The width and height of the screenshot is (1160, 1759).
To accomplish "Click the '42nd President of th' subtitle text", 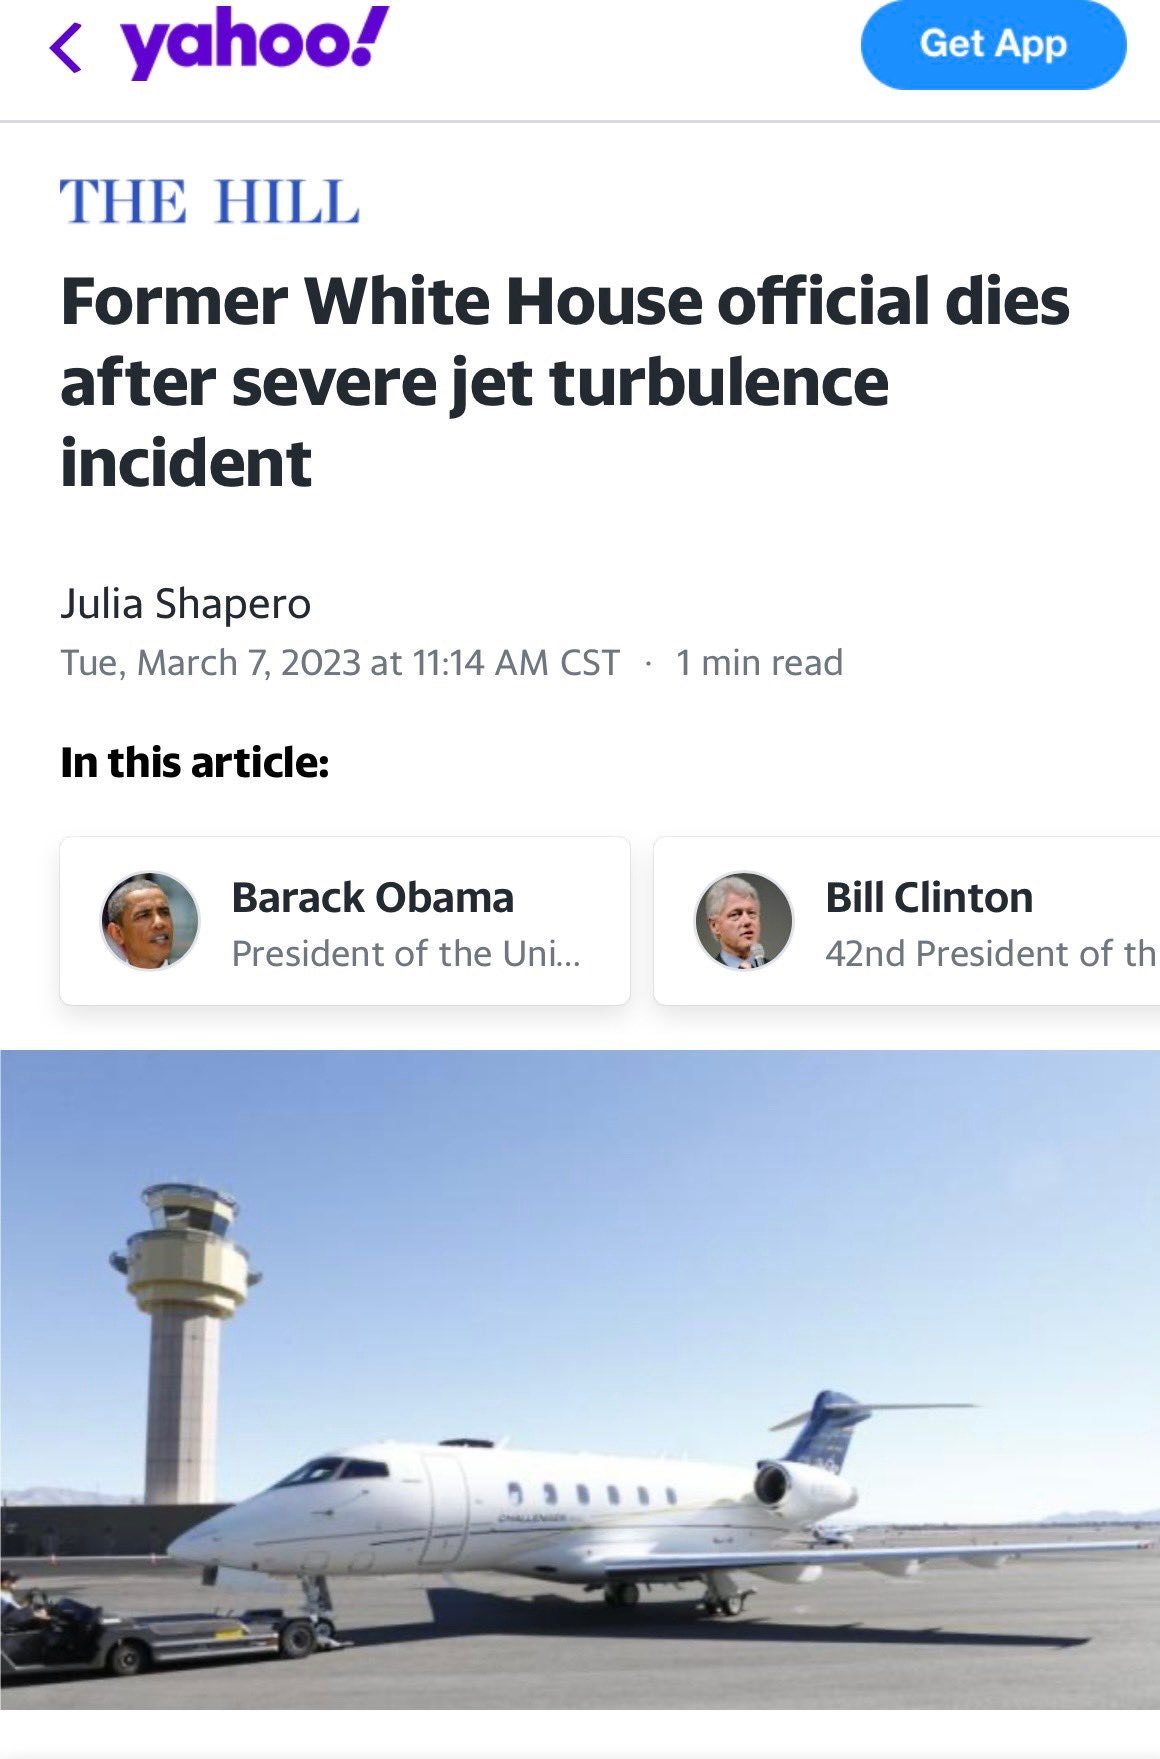I will tap(991, 954).
